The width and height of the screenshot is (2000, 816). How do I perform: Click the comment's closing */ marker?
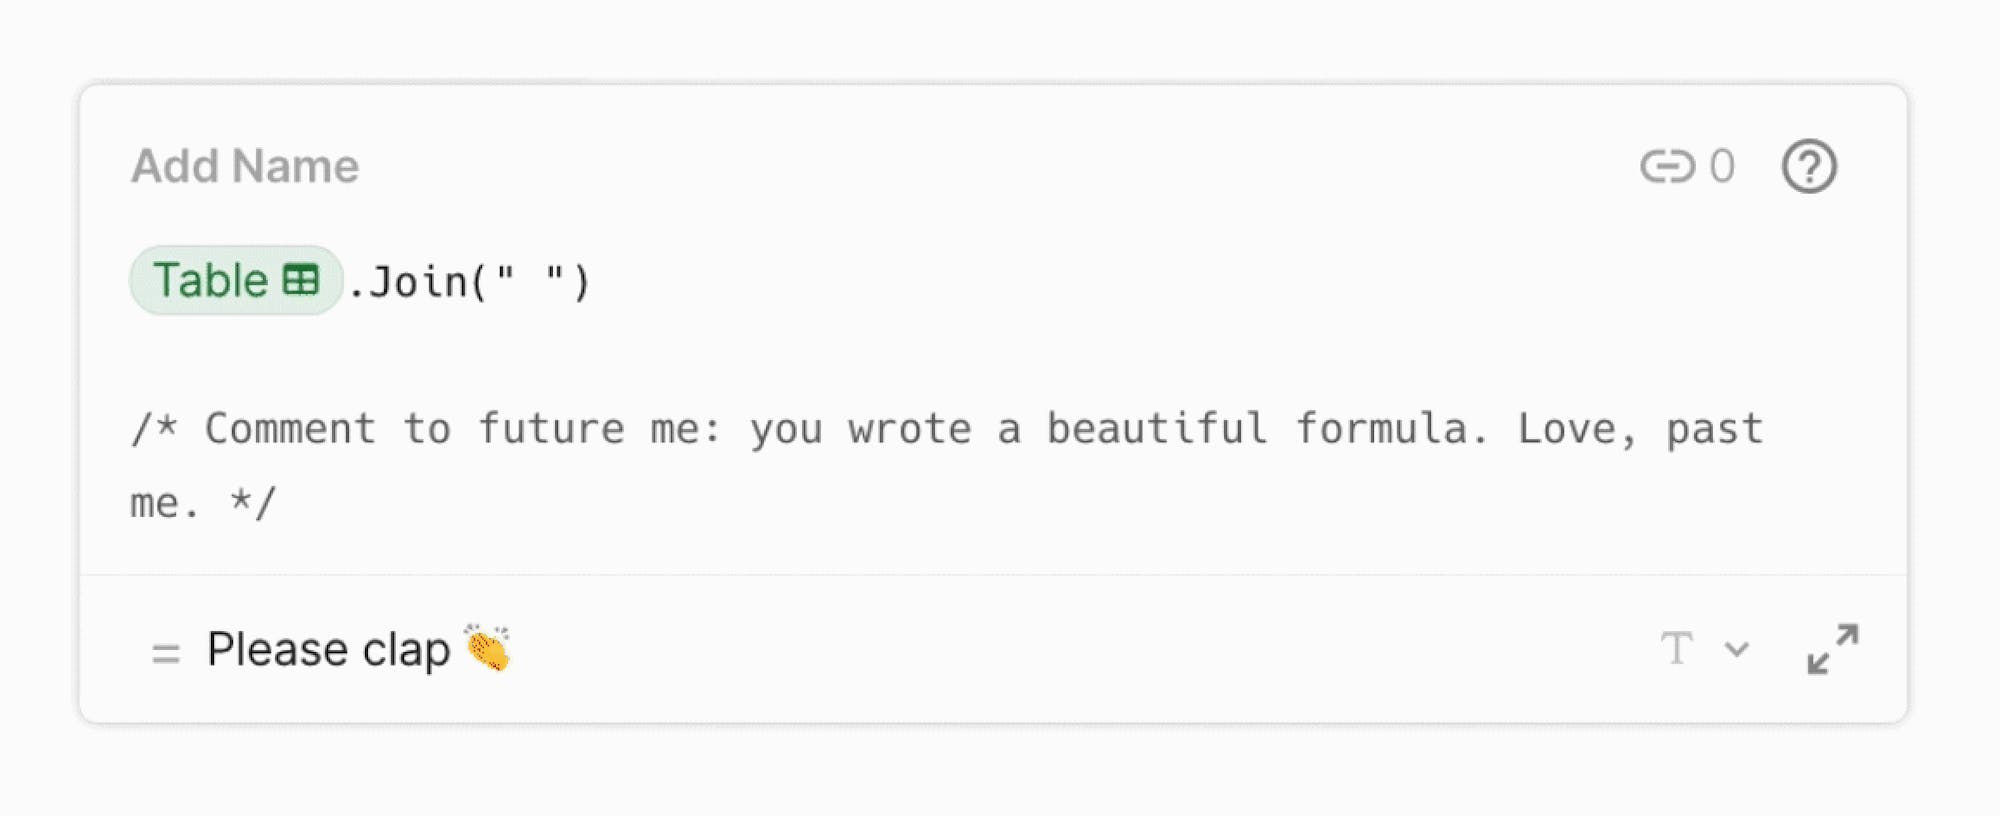tap(252, 502)
